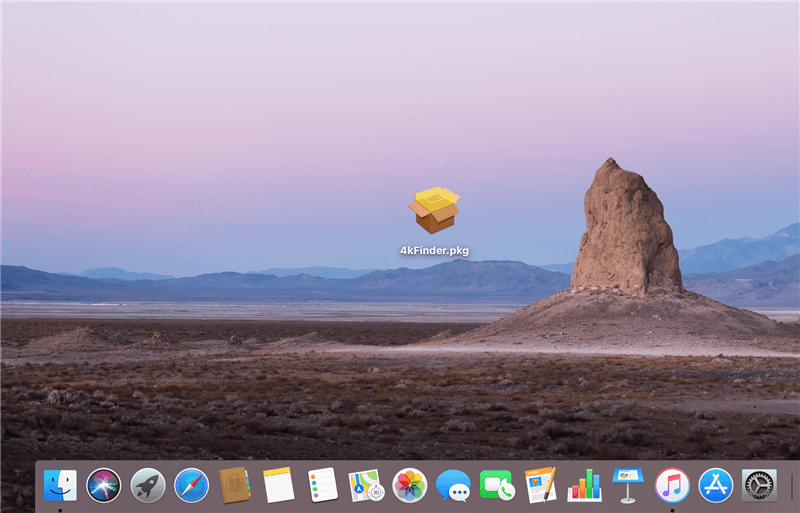The width and height of the screenshot is (800, 513).
Task: Open the Notes app in dock
Action: [x=278, y=485]
